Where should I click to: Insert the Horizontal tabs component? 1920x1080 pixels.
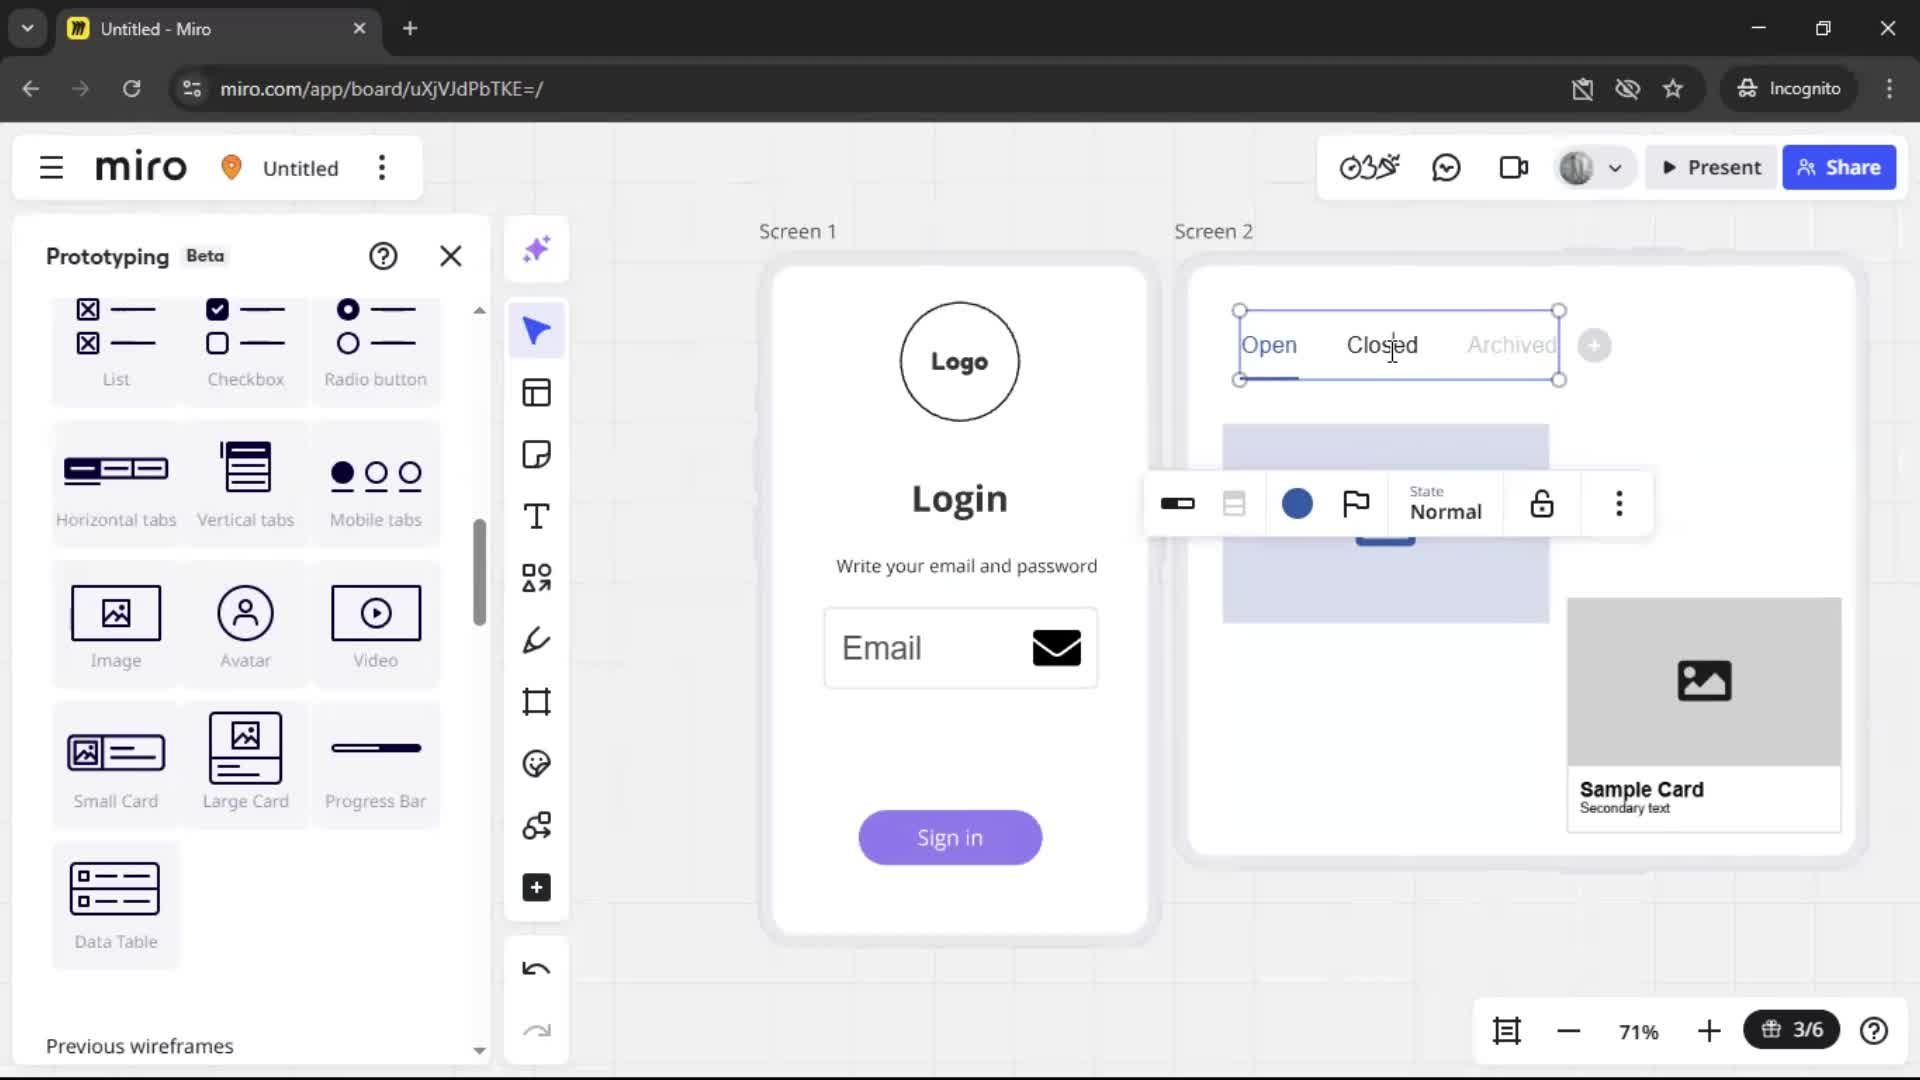116,484
